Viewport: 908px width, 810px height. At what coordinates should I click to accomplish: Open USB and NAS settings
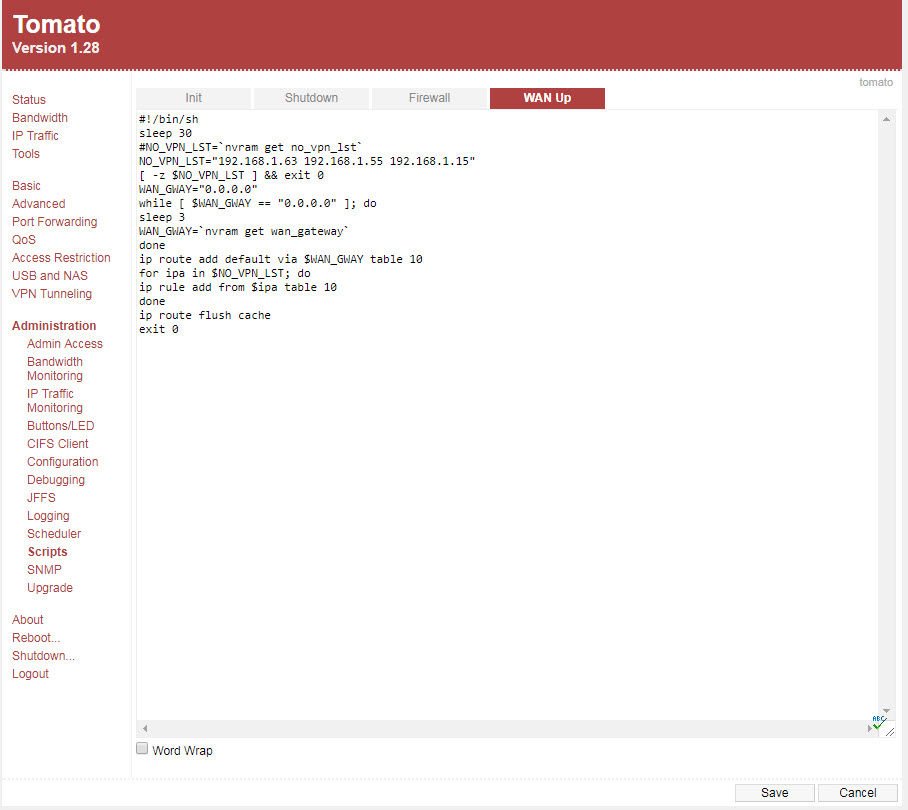[x=50, y=276]
